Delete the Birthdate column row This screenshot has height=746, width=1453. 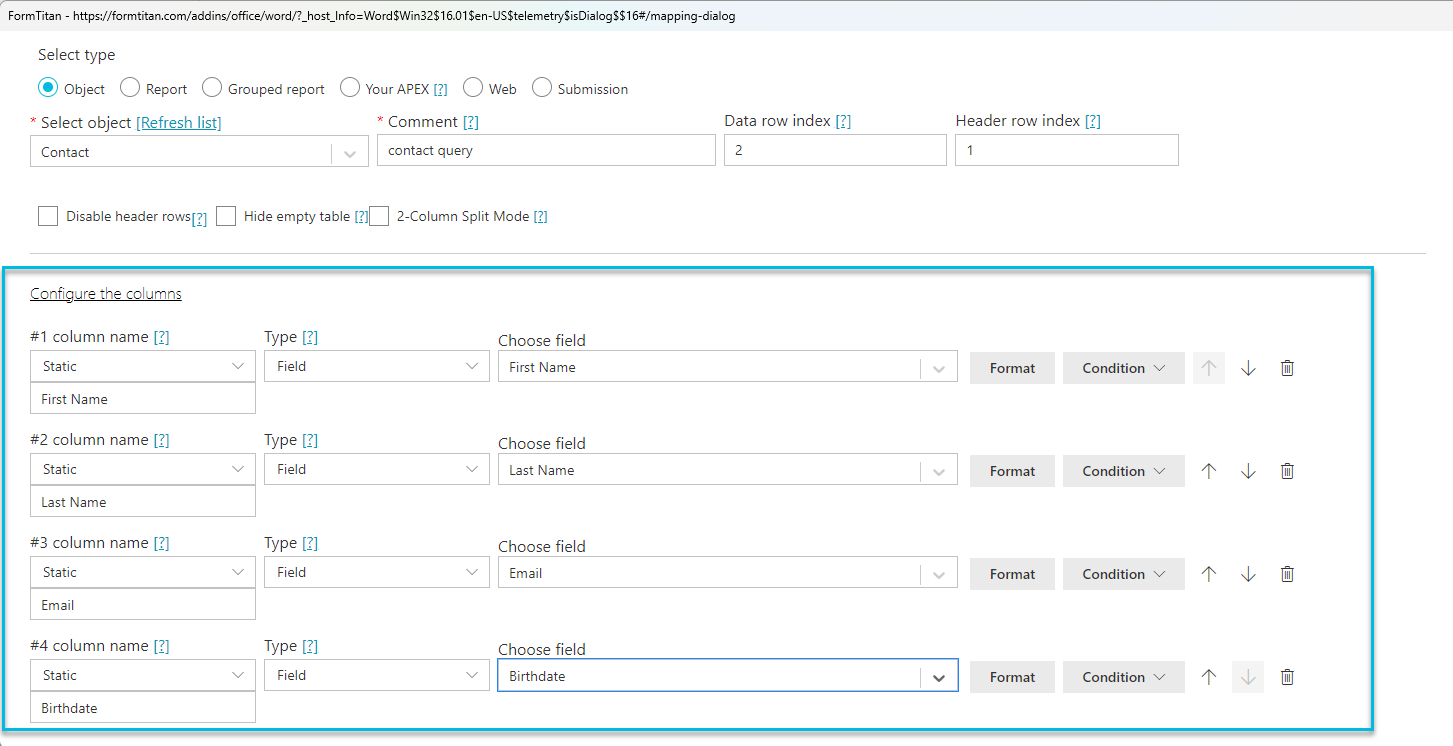1287,676
